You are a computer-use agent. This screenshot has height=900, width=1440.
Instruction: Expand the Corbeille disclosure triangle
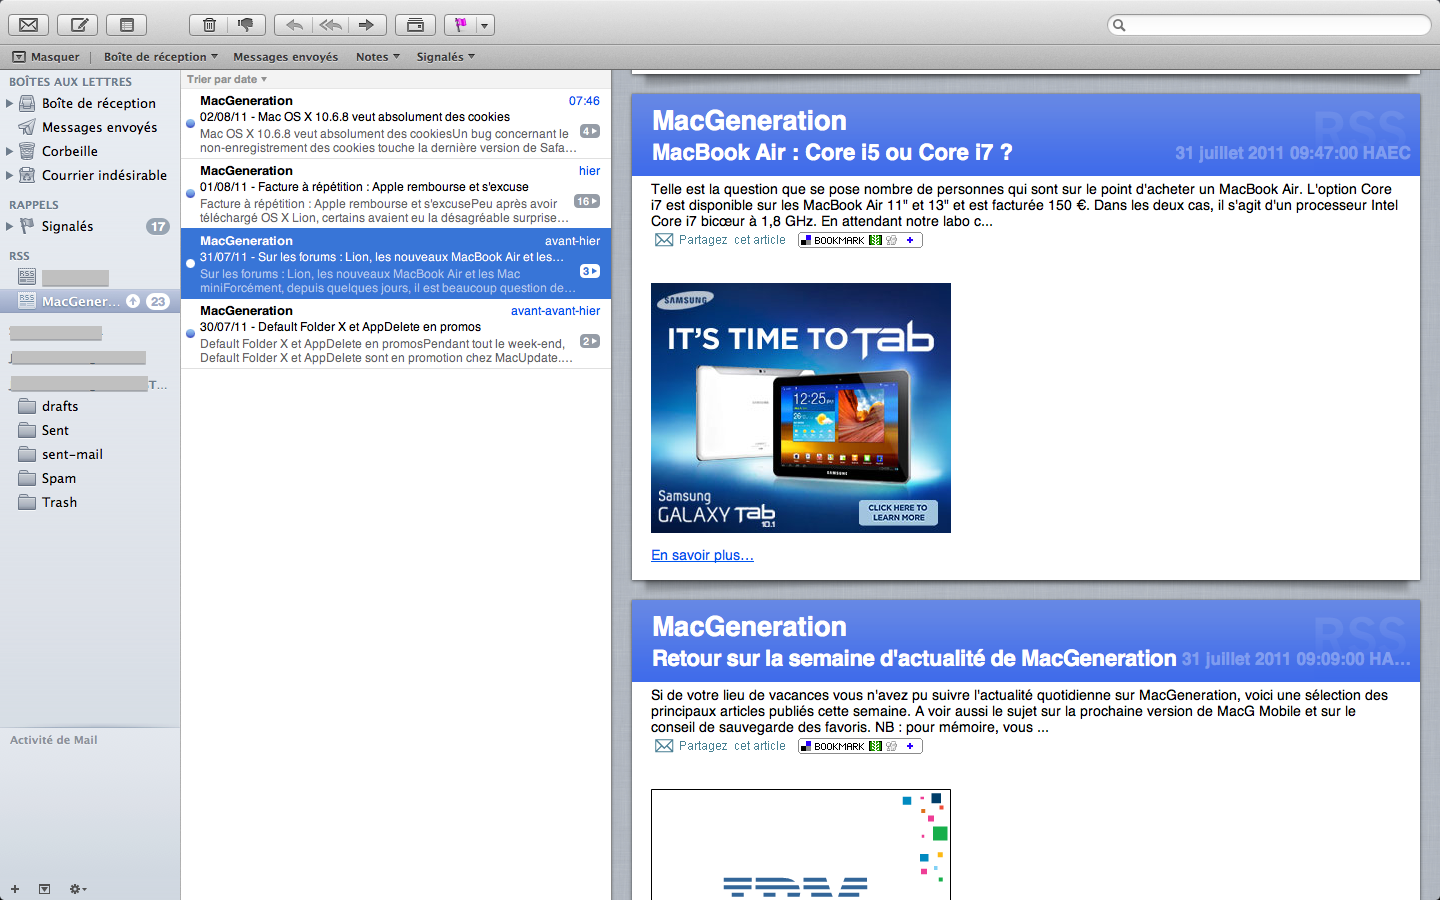pos(9,151)
